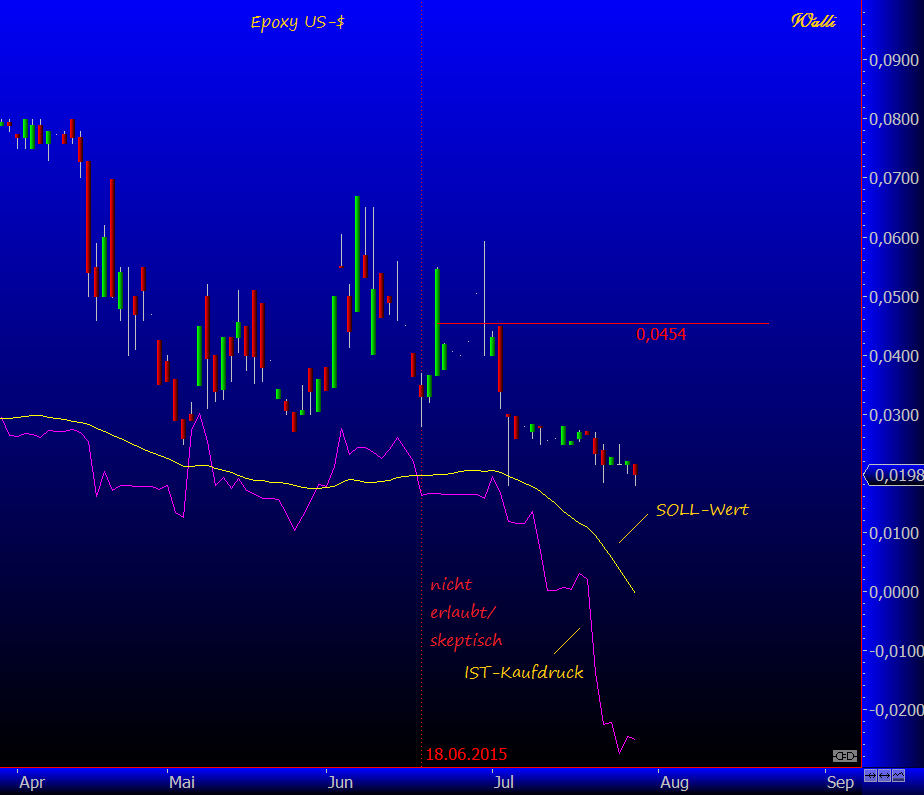
Task: Click the first horizontal arrows zoom icon
Action: tap(870, 776)
